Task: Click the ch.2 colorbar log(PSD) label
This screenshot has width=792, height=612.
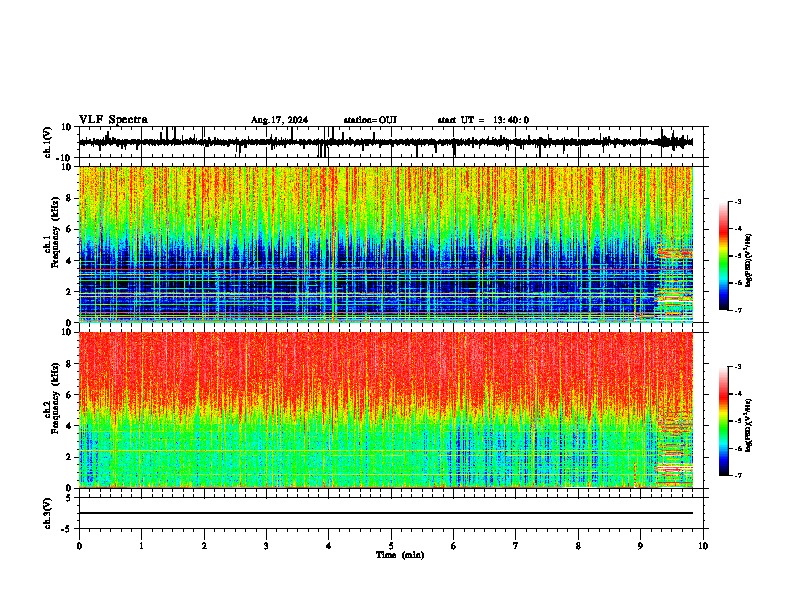Action: click(x=749, y=425)
